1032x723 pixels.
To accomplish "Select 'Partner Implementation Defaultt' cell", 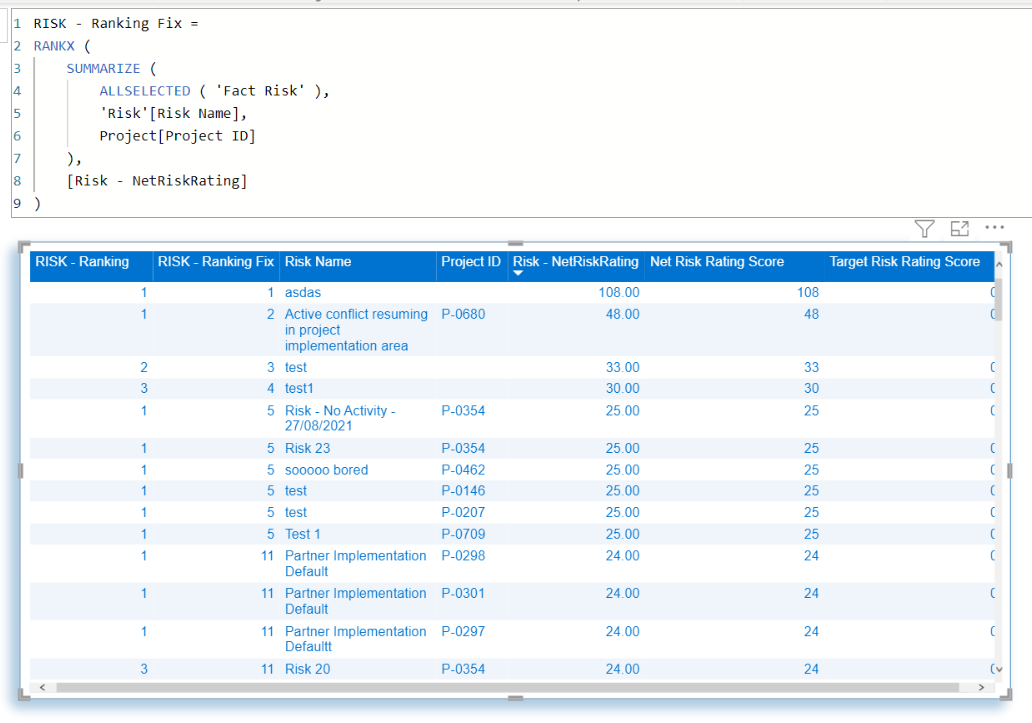I will pos(355,639).
